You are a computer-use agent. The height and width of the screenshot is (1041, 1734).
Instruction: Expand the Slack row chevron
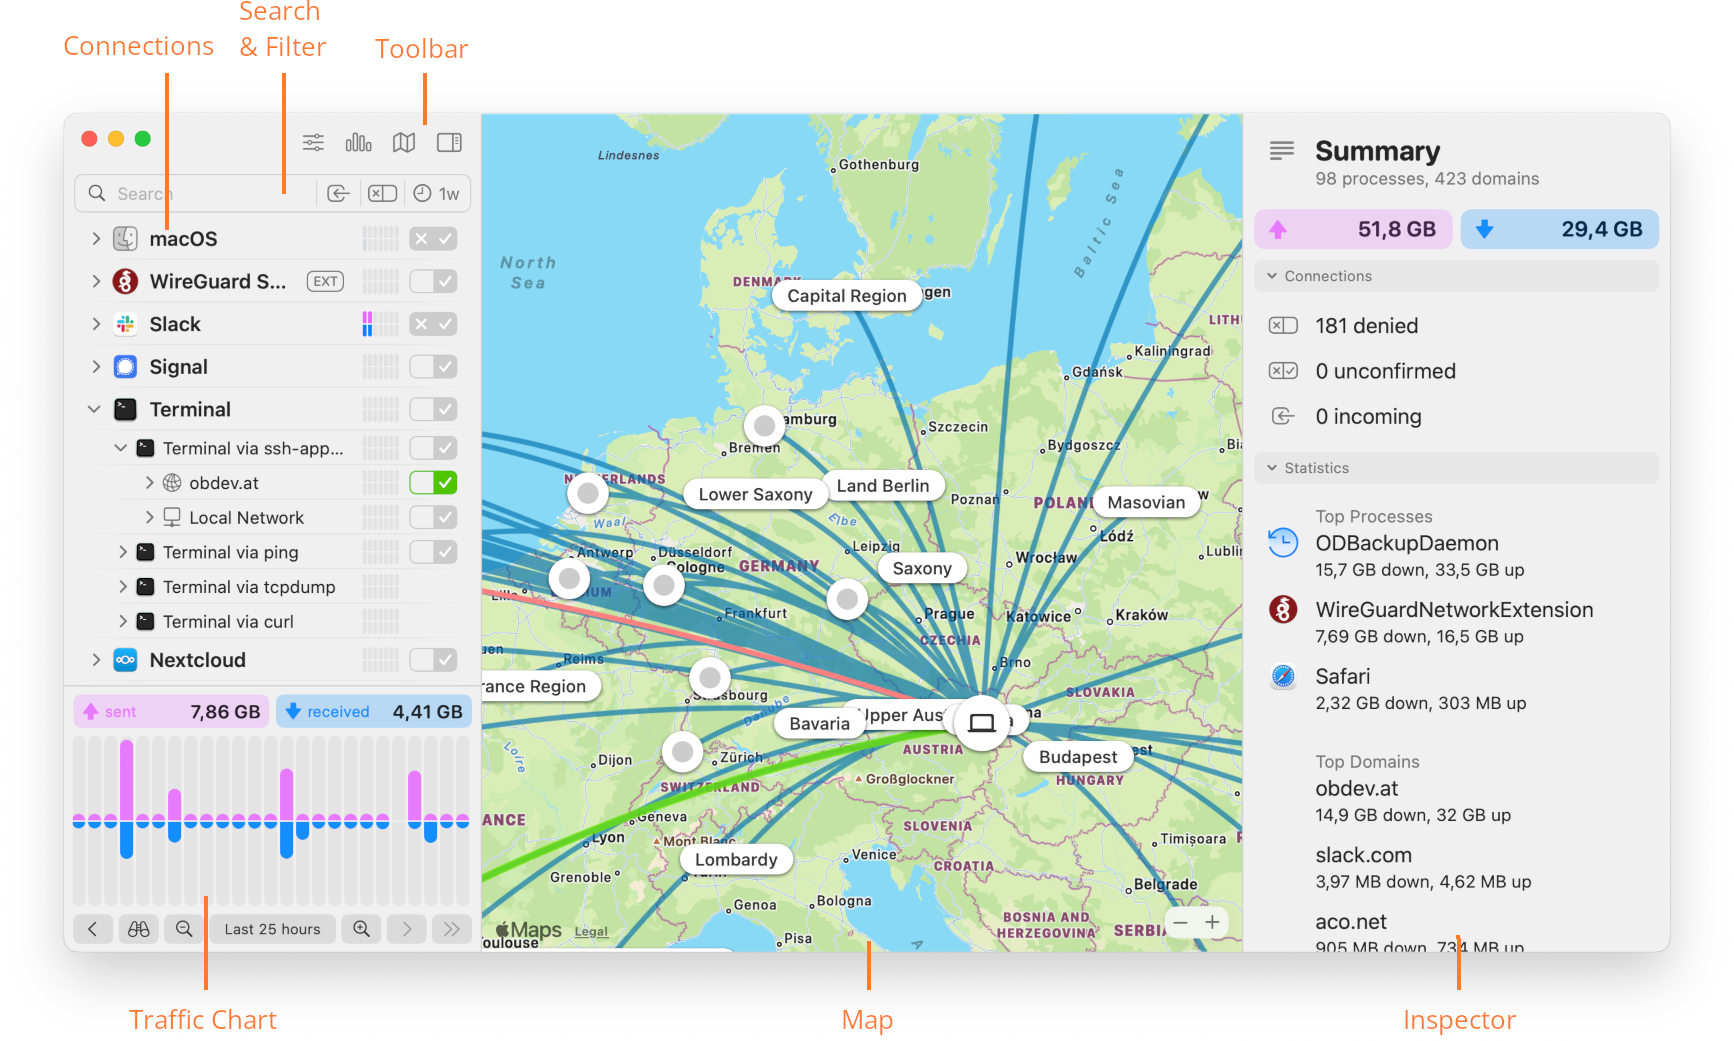tap(95, 324)
